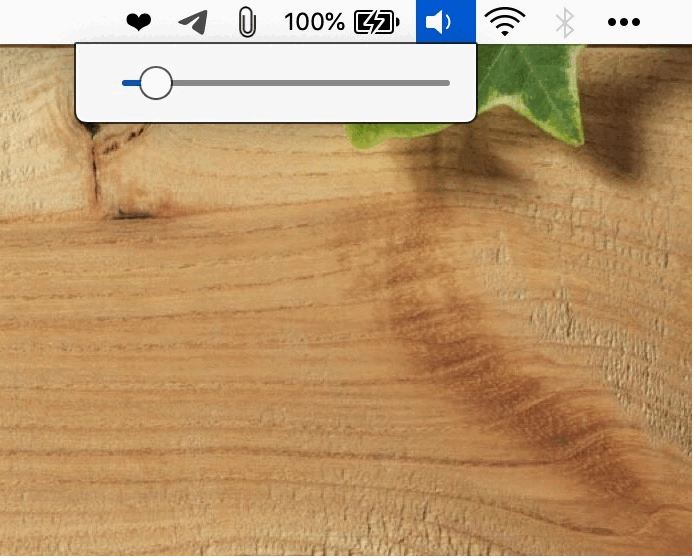This screenshot has width=694, height=558.
Task: Open the Bluetooth menu
Action: pos(565,23)
